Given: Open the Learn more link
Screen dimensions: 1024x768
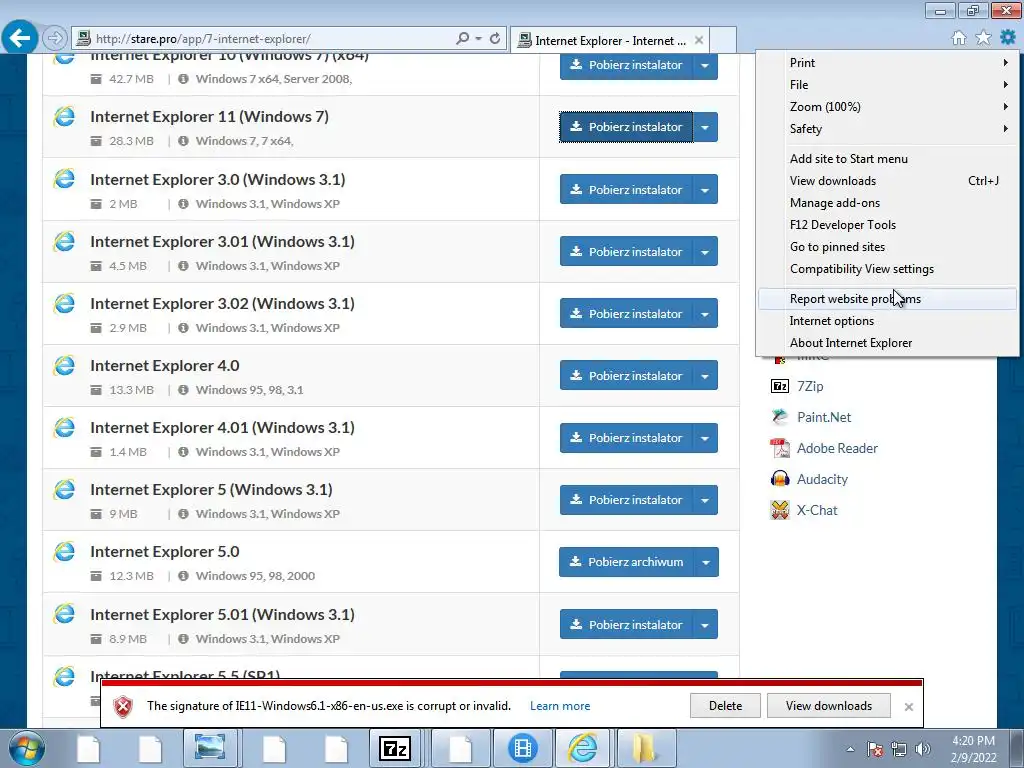Looking at the screenshot, I should tap(560, 706).
